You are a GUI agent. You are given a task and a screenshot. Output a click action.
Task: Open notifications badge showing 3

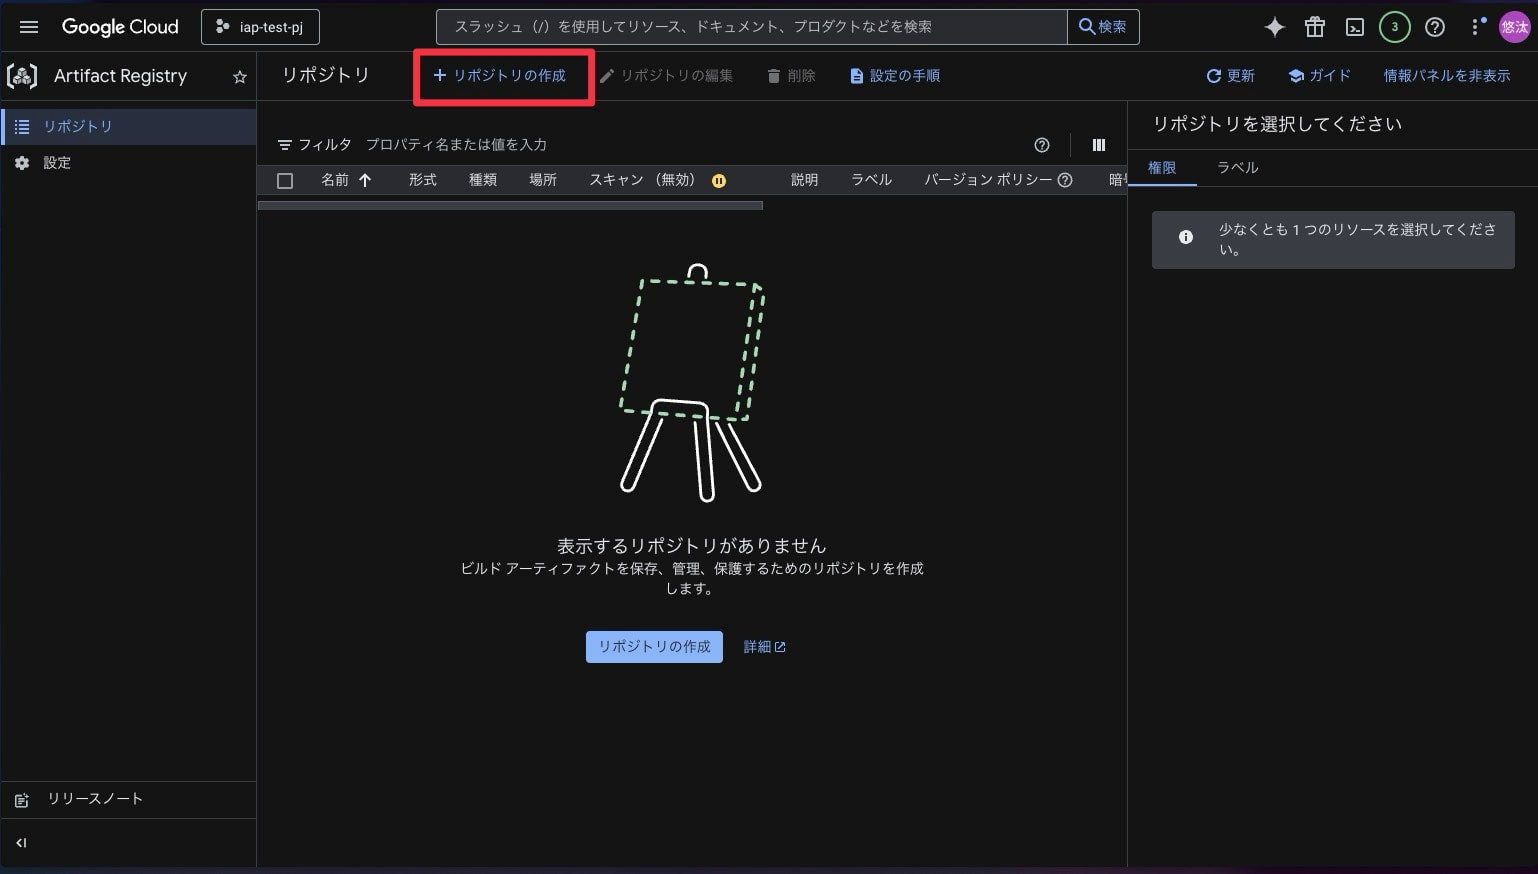(1394, 27)
